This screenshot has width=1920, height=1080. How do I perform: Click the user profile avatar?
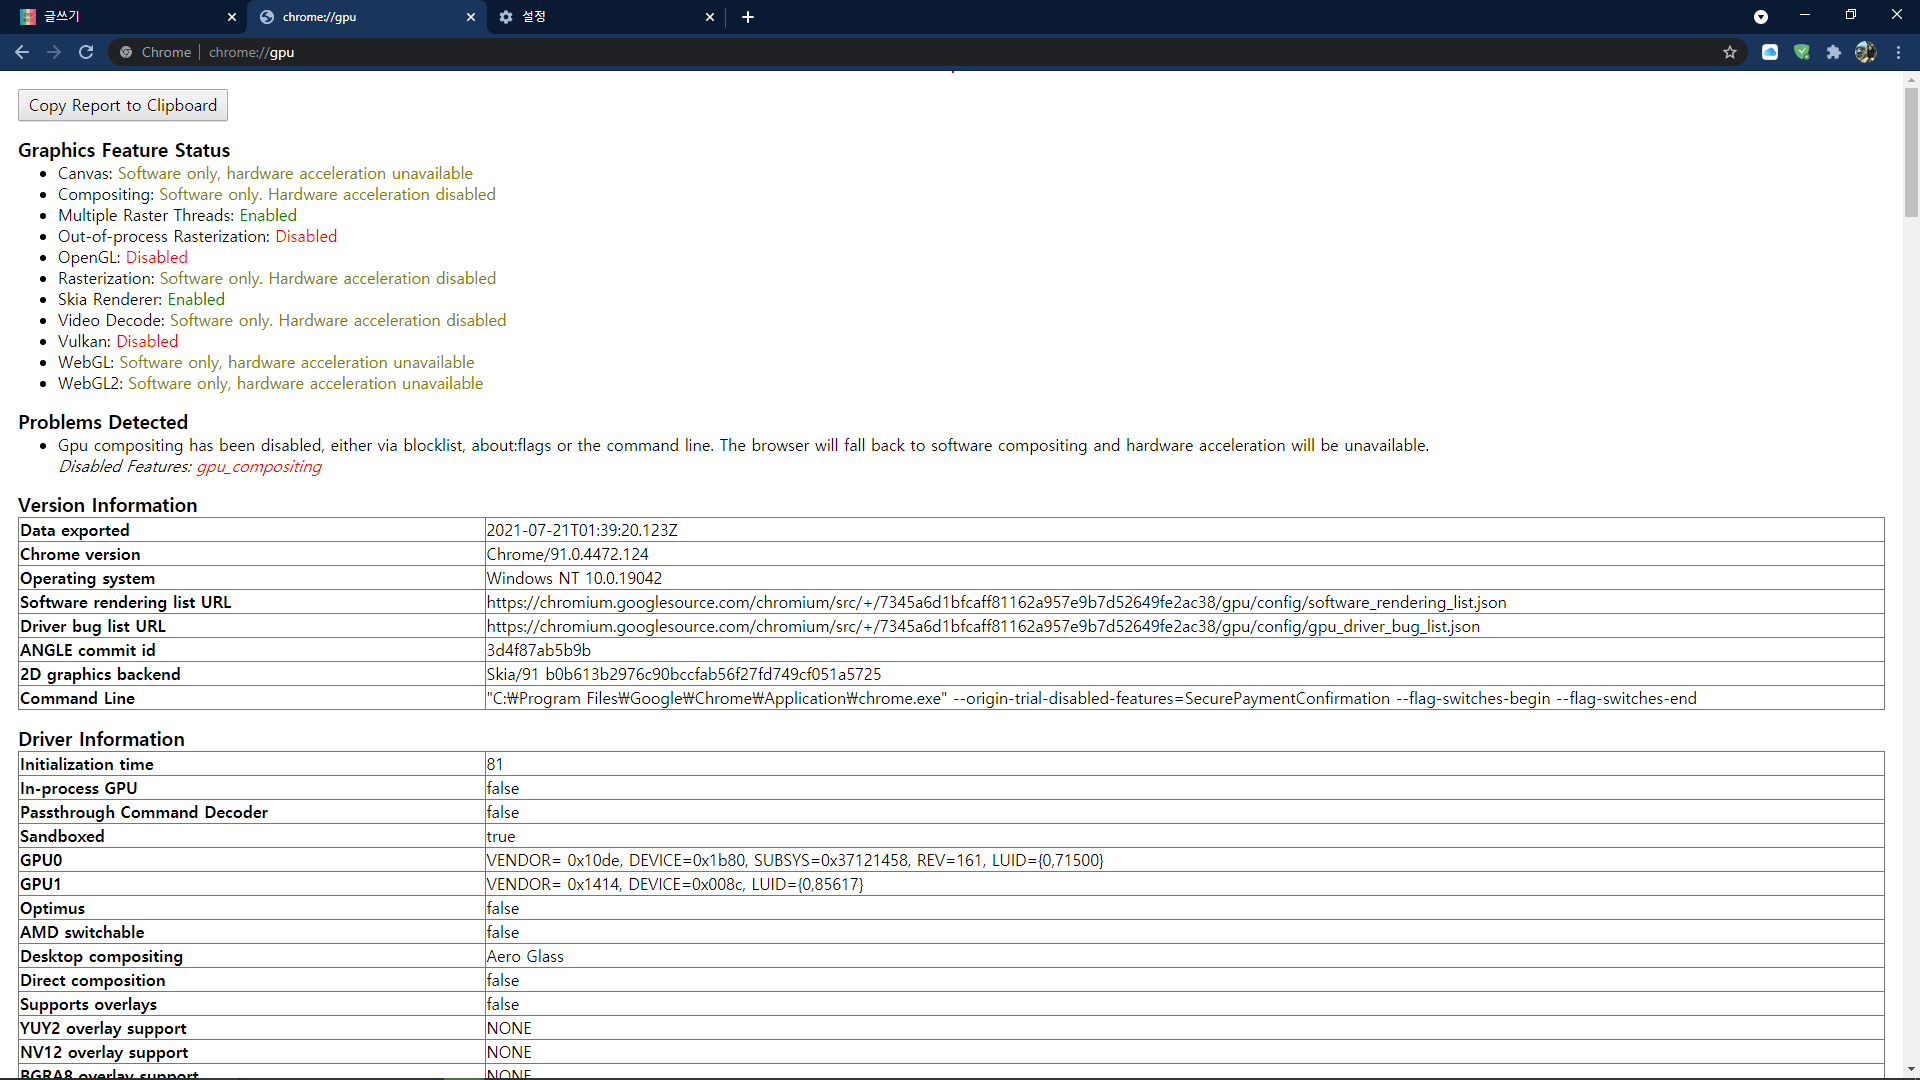pyautogui.click(x=1866, y=52)
